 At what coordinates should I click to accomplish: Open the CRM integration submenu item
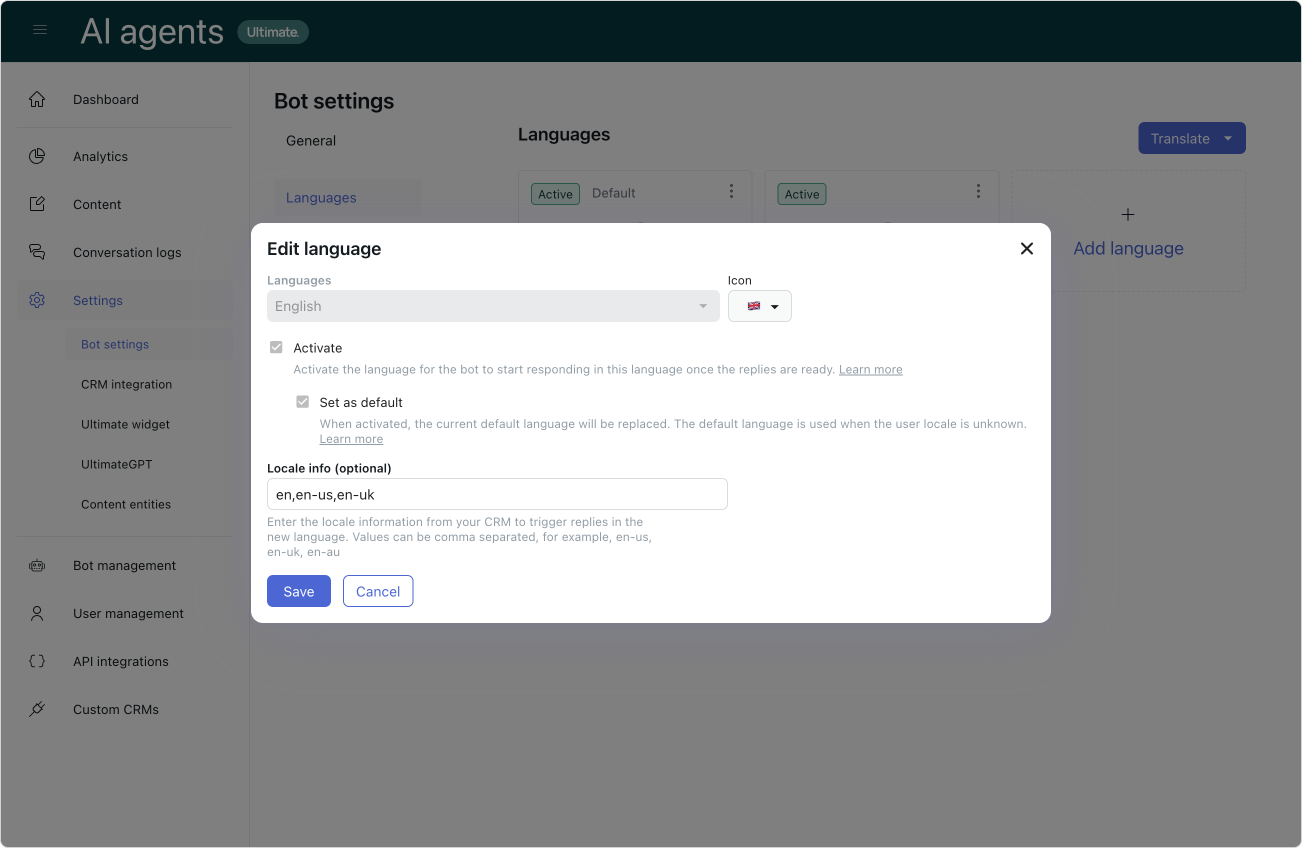(126, 384)
